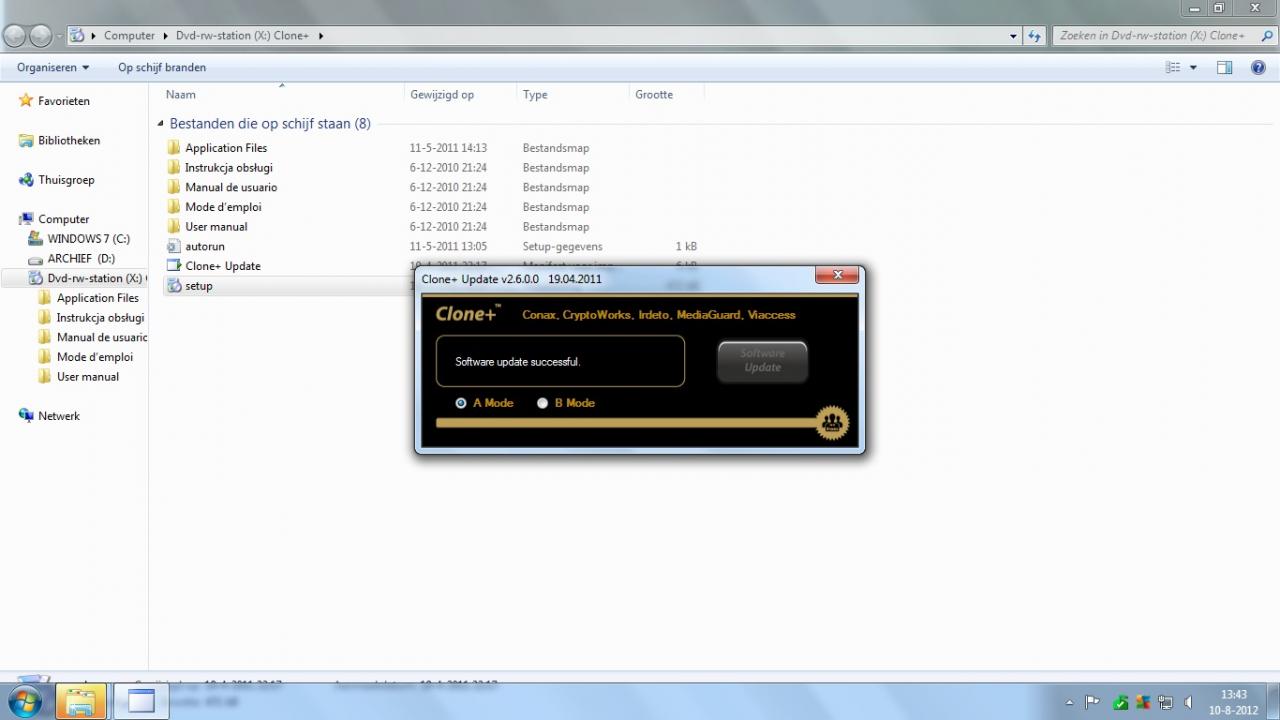Select the A Mode radio button
The height and width of the screenshot is (720, 1280).
tap(461, 403)
